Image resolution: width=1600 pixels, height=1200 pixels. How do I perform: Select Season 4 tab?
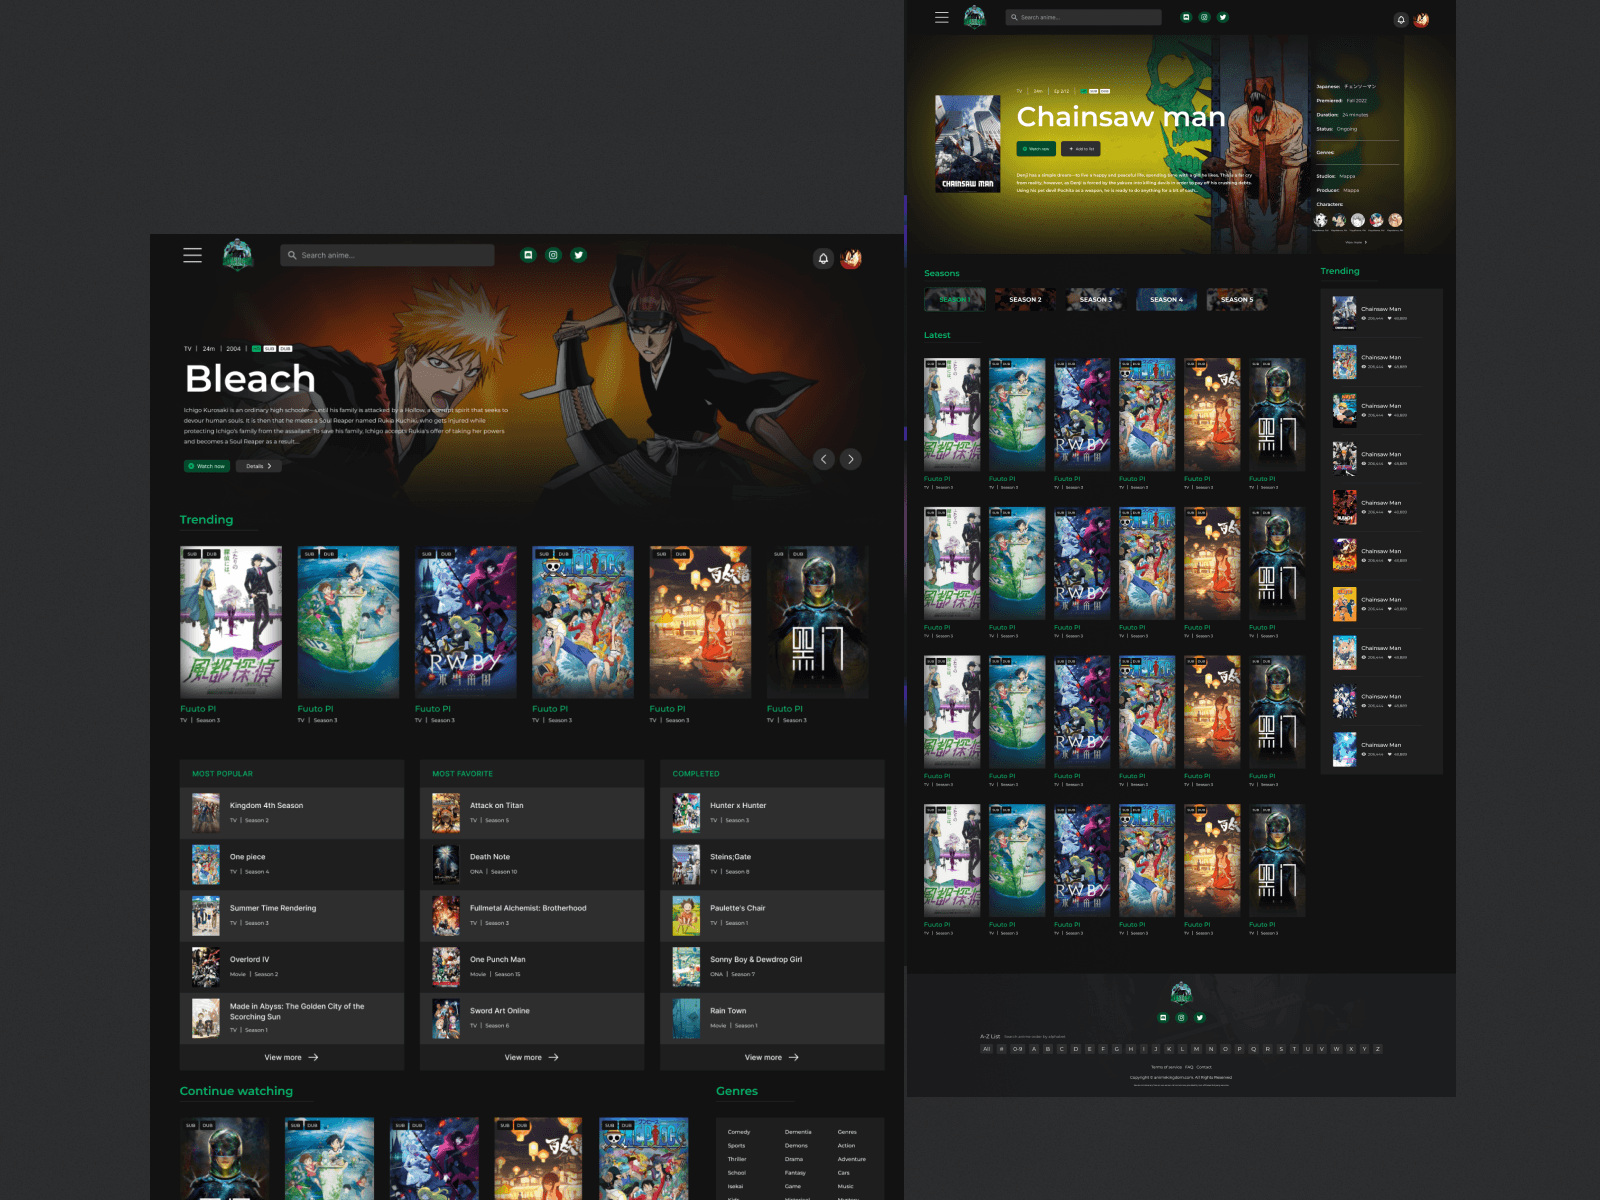[1166, 299]
